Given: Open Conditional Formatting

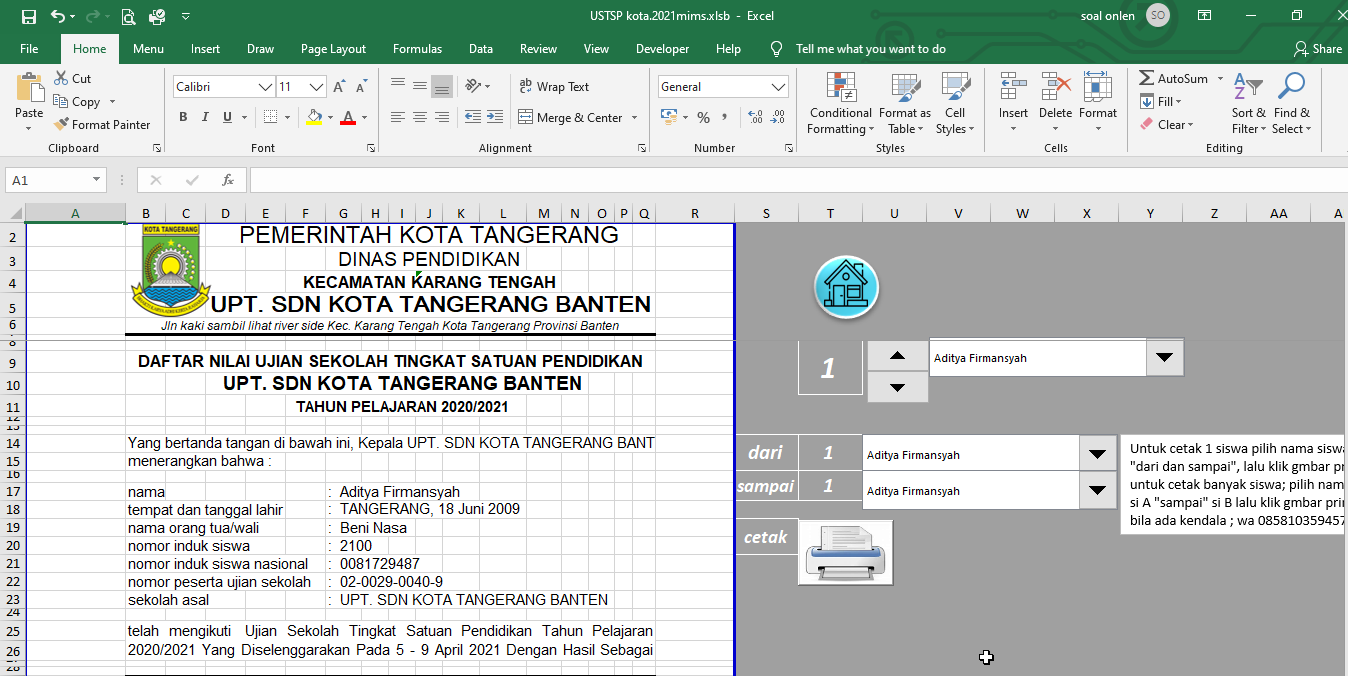Looking at the screenshot, I should click(840, 103).
